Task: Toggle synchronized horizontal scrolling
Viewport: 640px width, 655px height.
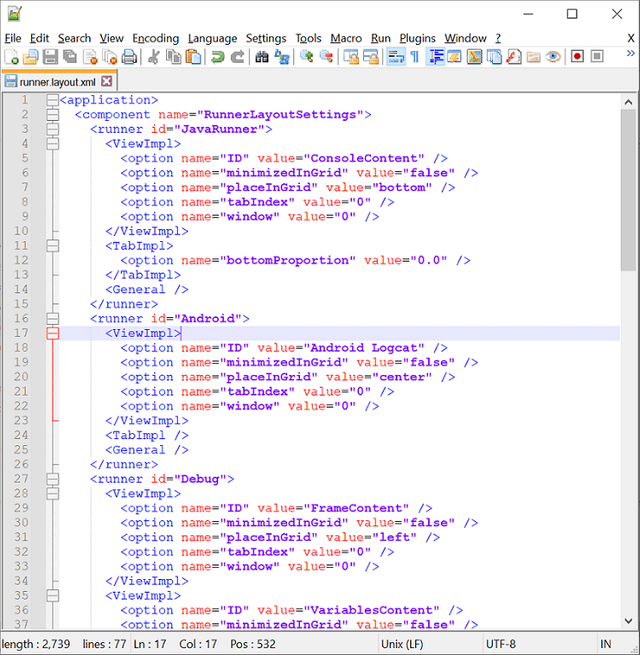Action: coord(371,57)
